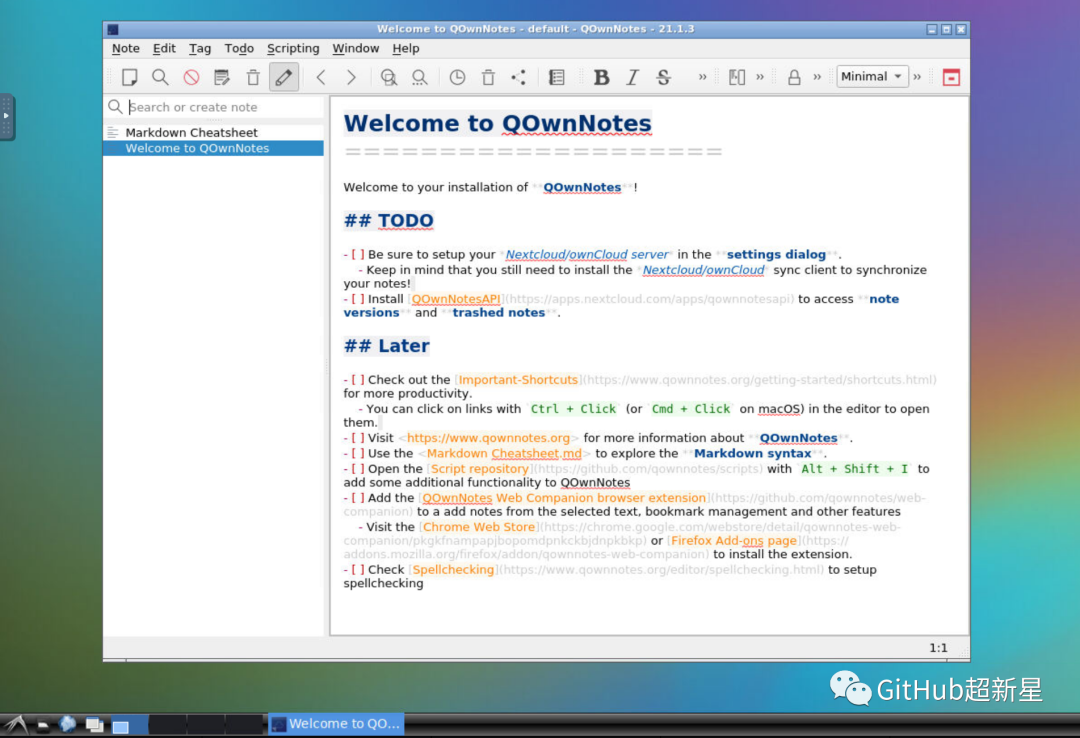Expand overflow chevron after panel layout icon
1080x738 pixels.
tap(760, 77)
